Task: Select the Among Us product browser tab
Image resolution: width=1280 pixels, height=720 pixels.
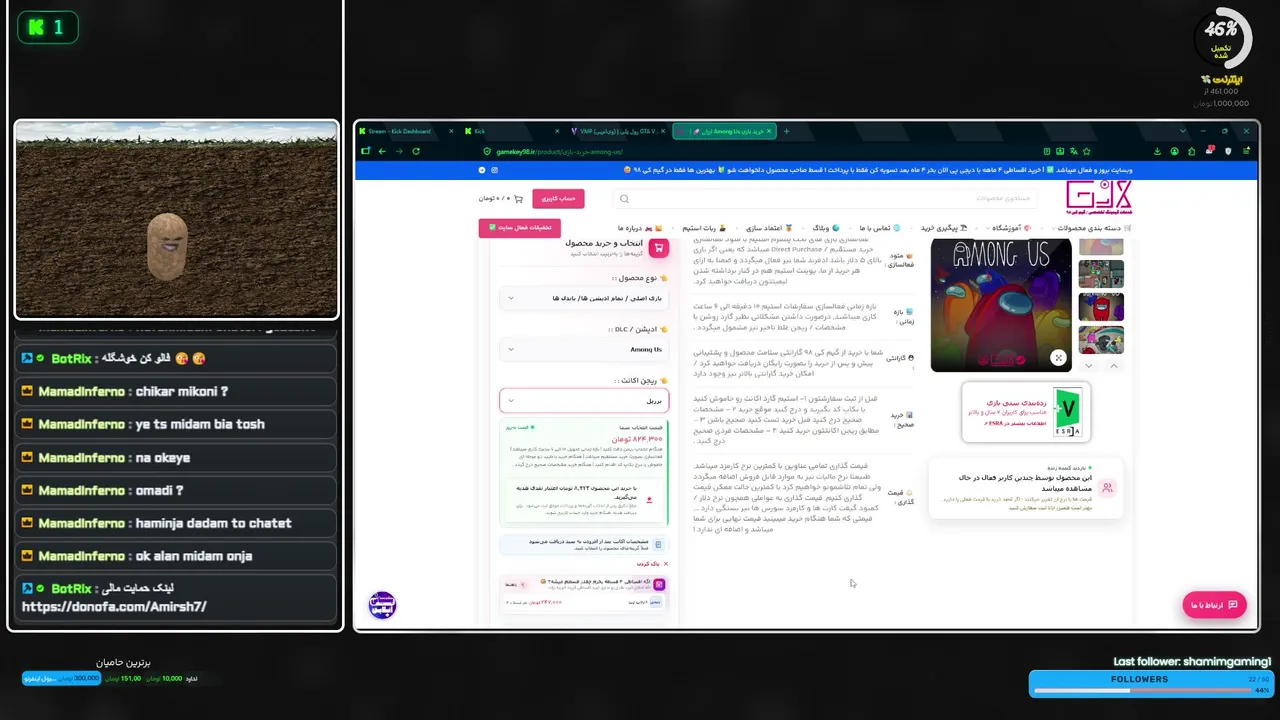Action: click(x=723, y=131)
